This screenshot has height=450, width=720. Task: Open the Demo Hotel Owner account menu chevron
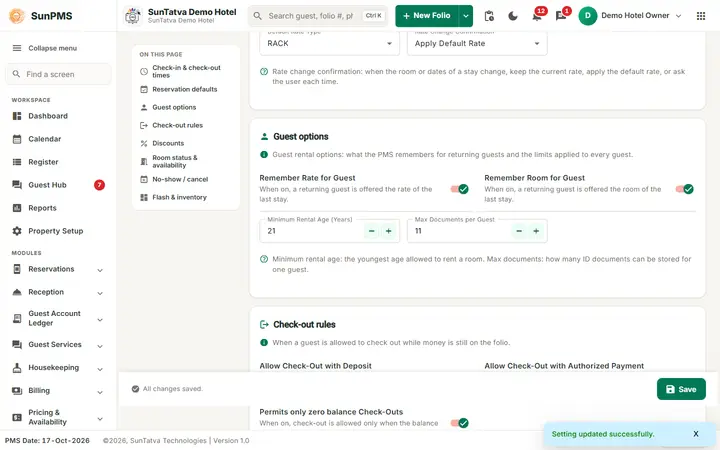(x=678, y=16)
